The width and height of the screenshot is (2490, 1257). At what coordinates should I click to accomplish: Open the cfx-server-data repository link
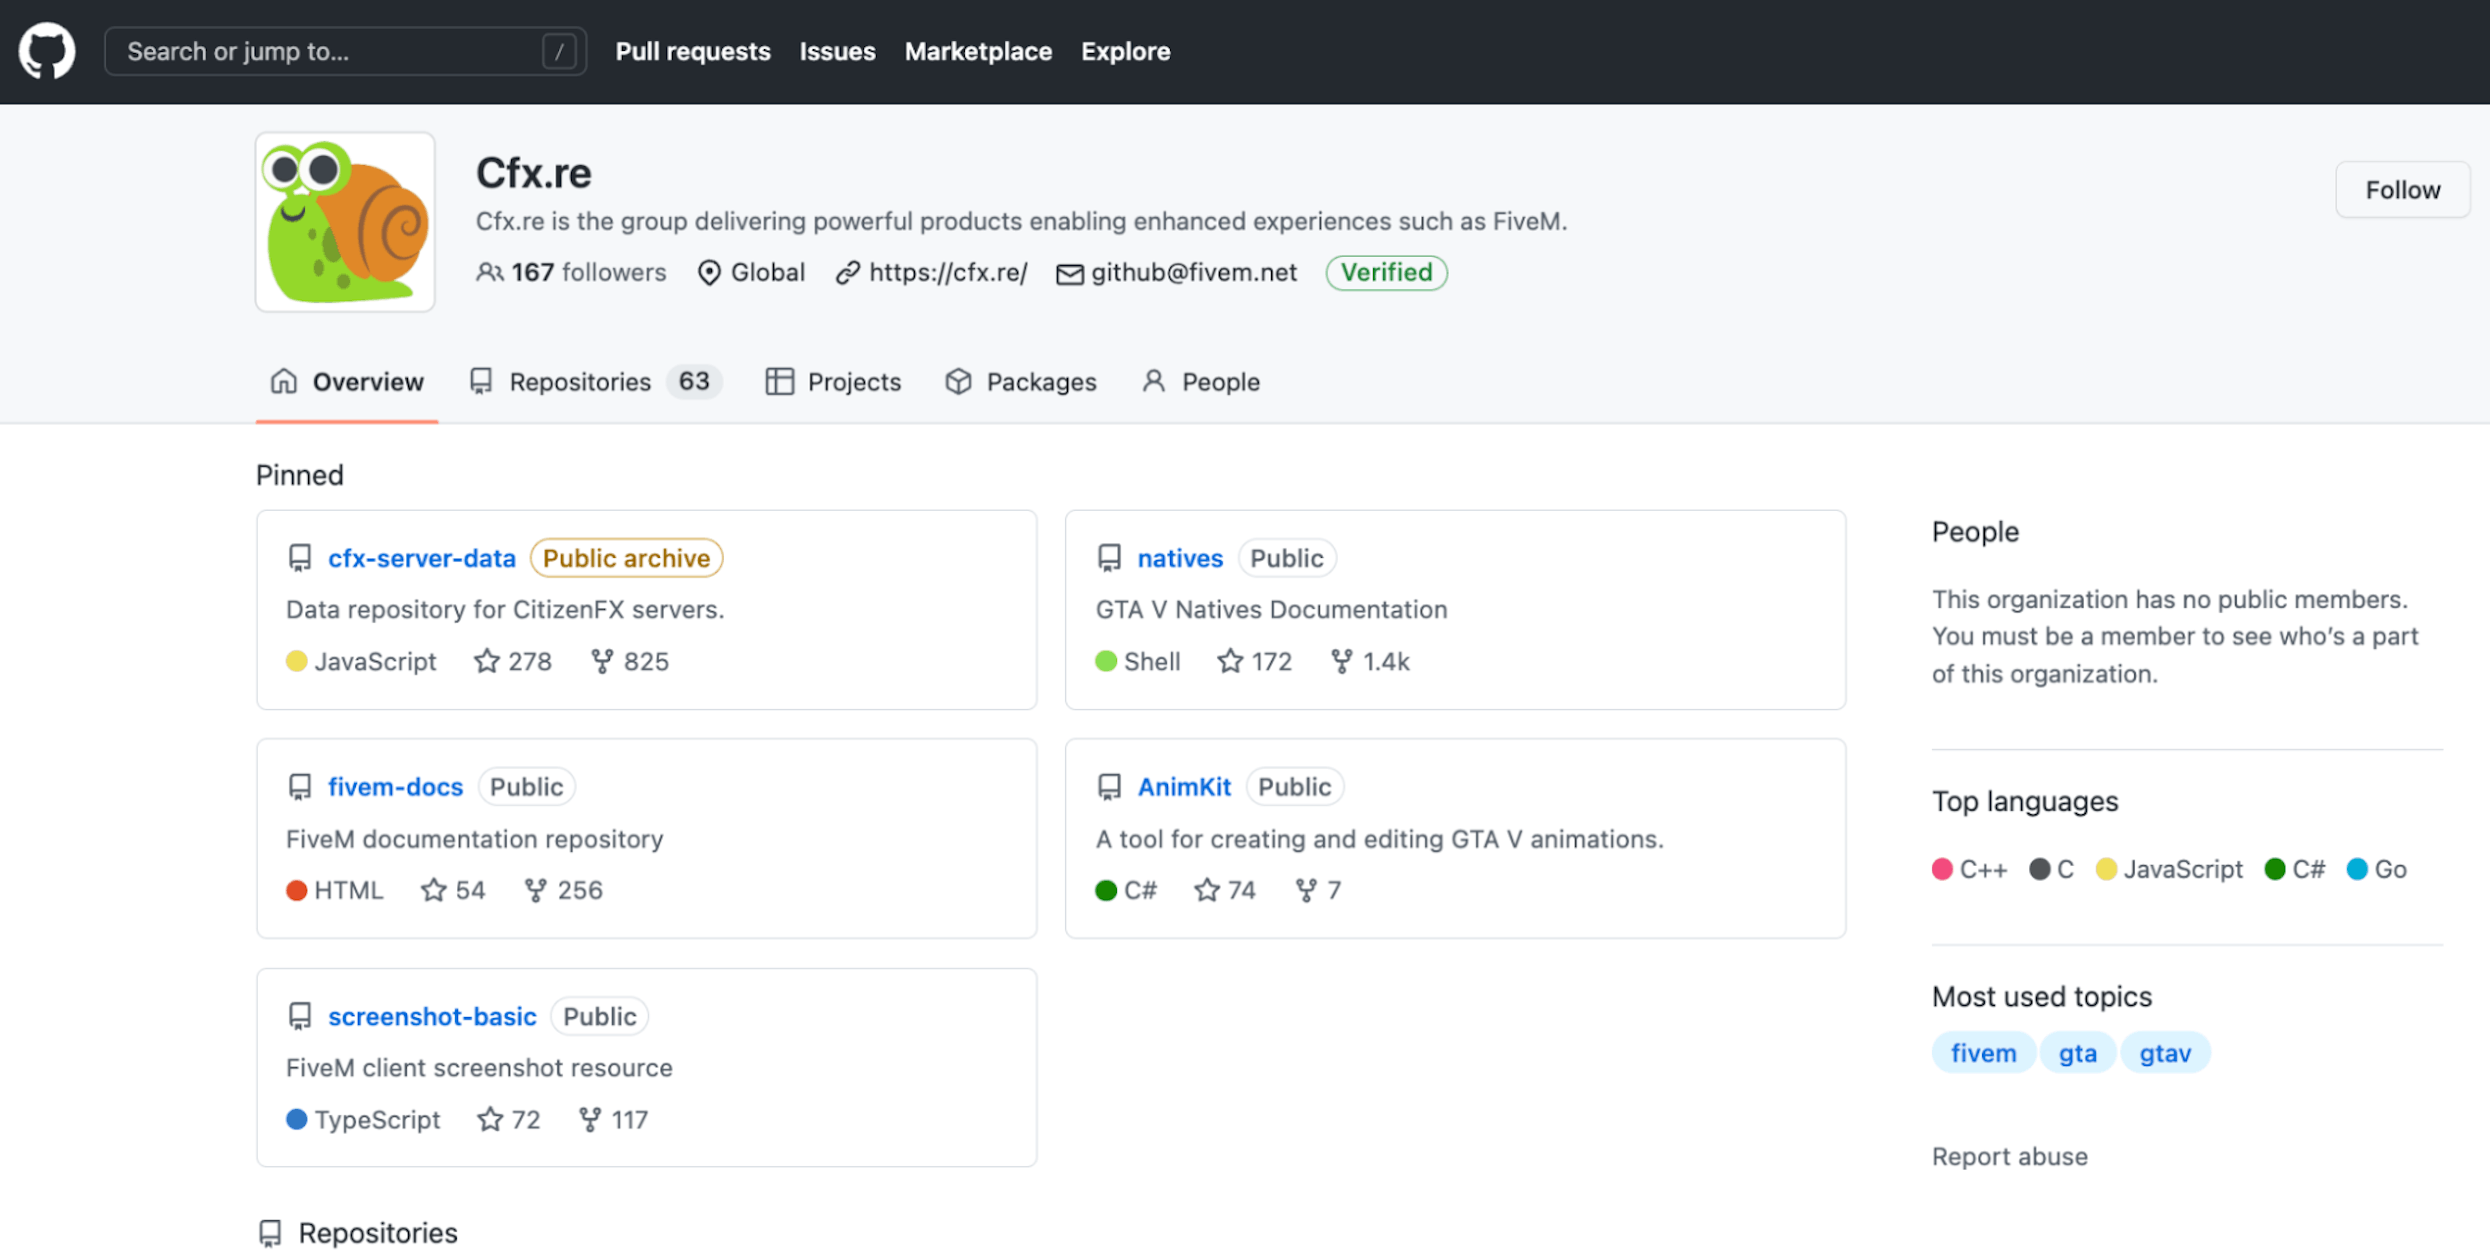pyautogui.click(x=422, y=558)
